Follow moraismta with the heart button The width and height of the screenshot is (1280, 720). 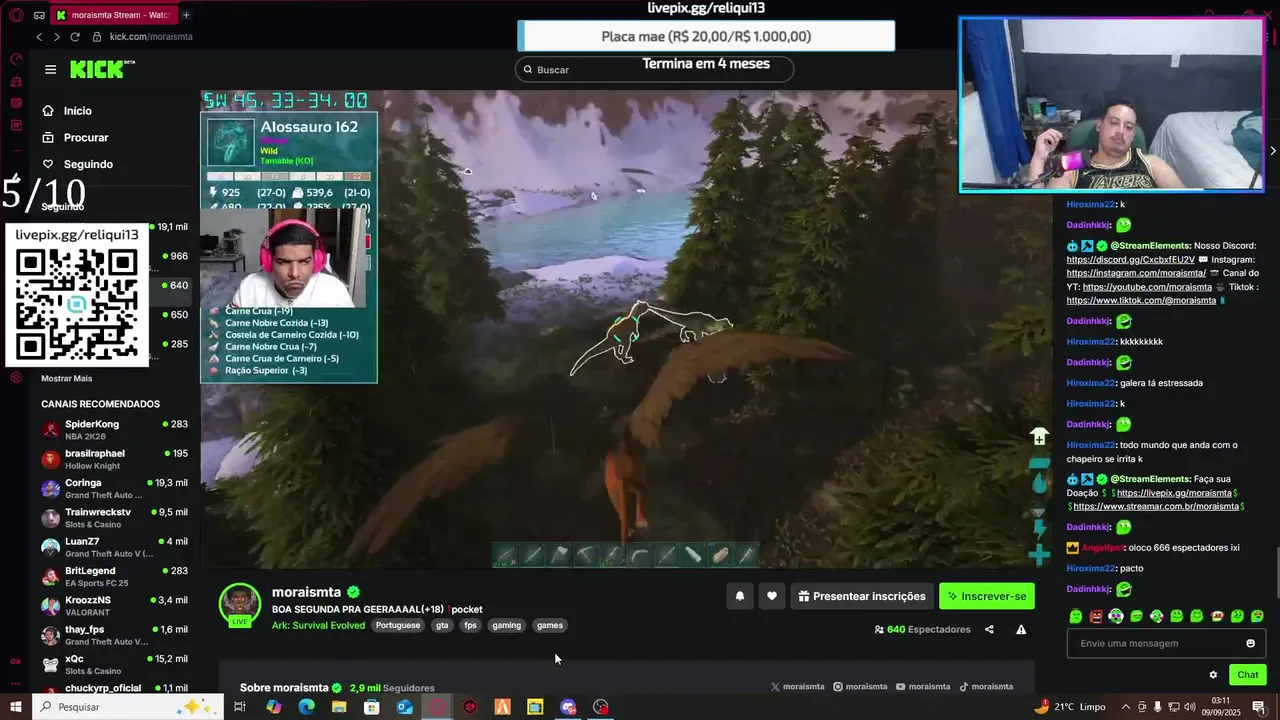[x=772, y=596]
